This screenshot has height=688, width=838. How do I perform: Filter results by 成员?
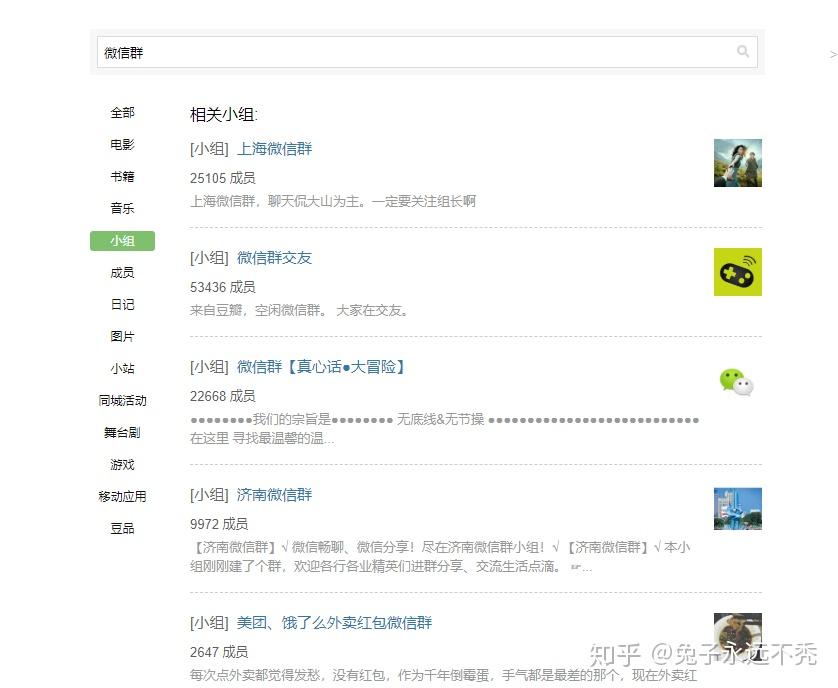click(x=122, y=273)
